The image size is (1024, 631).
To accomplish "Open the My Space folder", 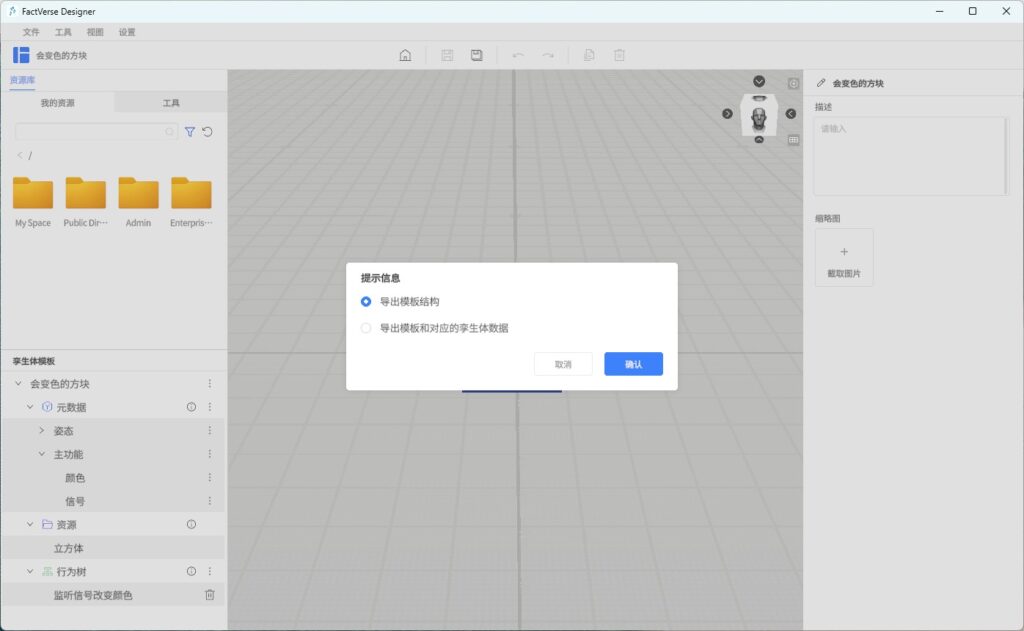I will (33, 194).
